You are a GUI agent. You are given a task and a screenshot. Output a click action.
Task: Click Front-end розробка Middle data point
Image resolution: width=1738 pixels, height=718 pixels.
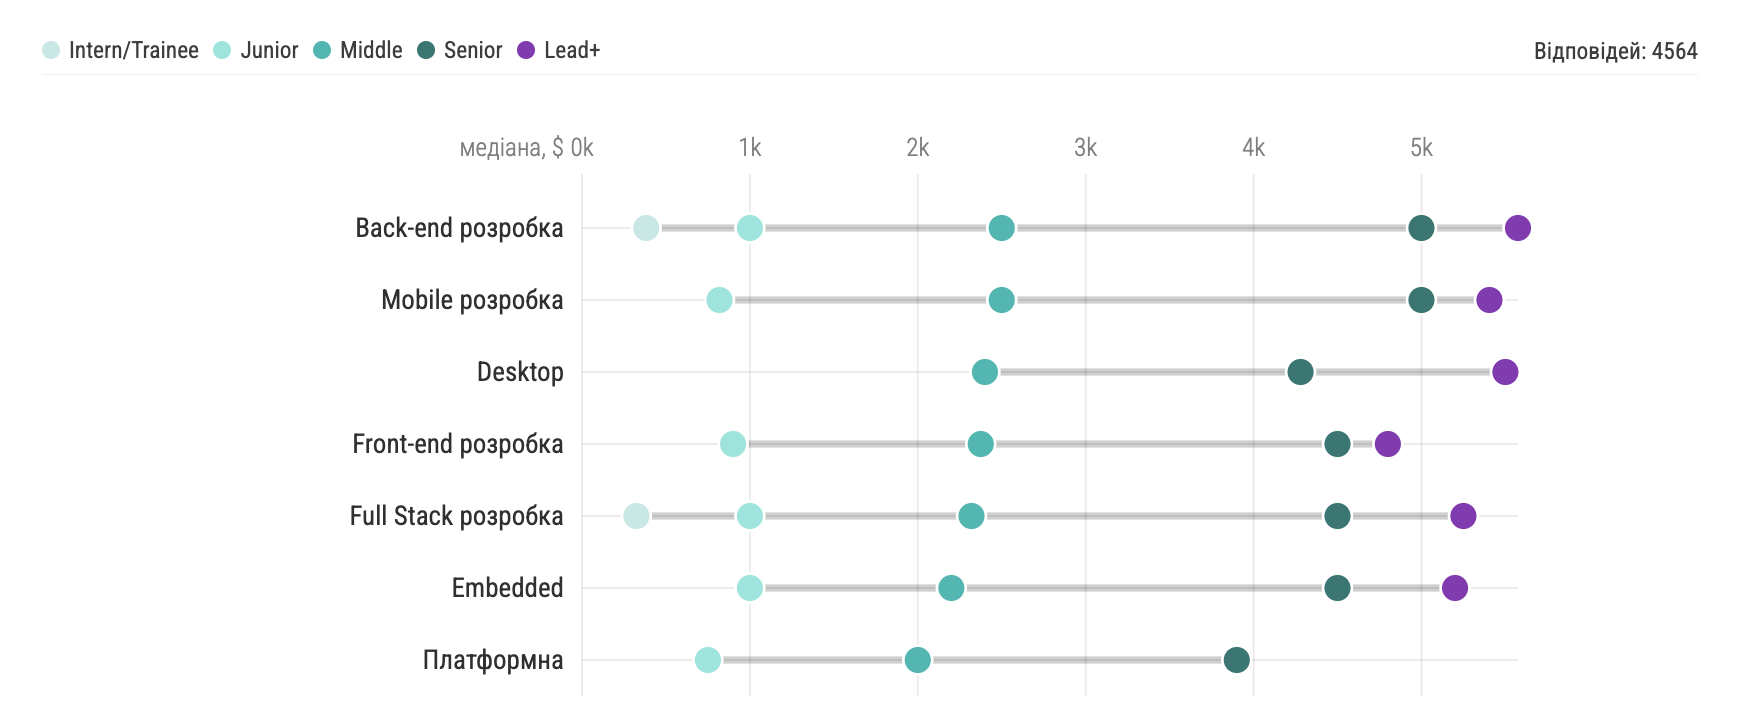[x=980, y=444]
